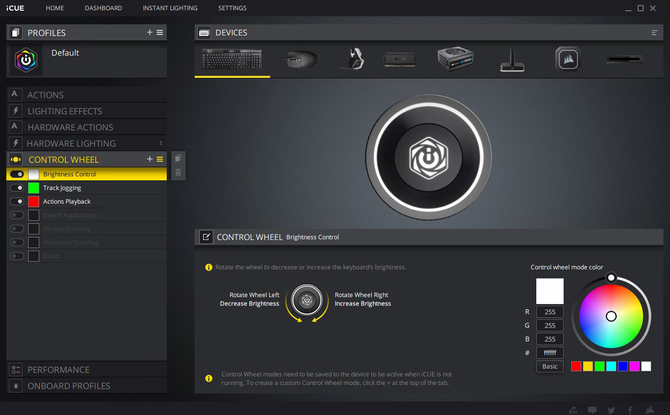Open the Home menu
This screenshot has width=670, height=415.
(55, 8)
